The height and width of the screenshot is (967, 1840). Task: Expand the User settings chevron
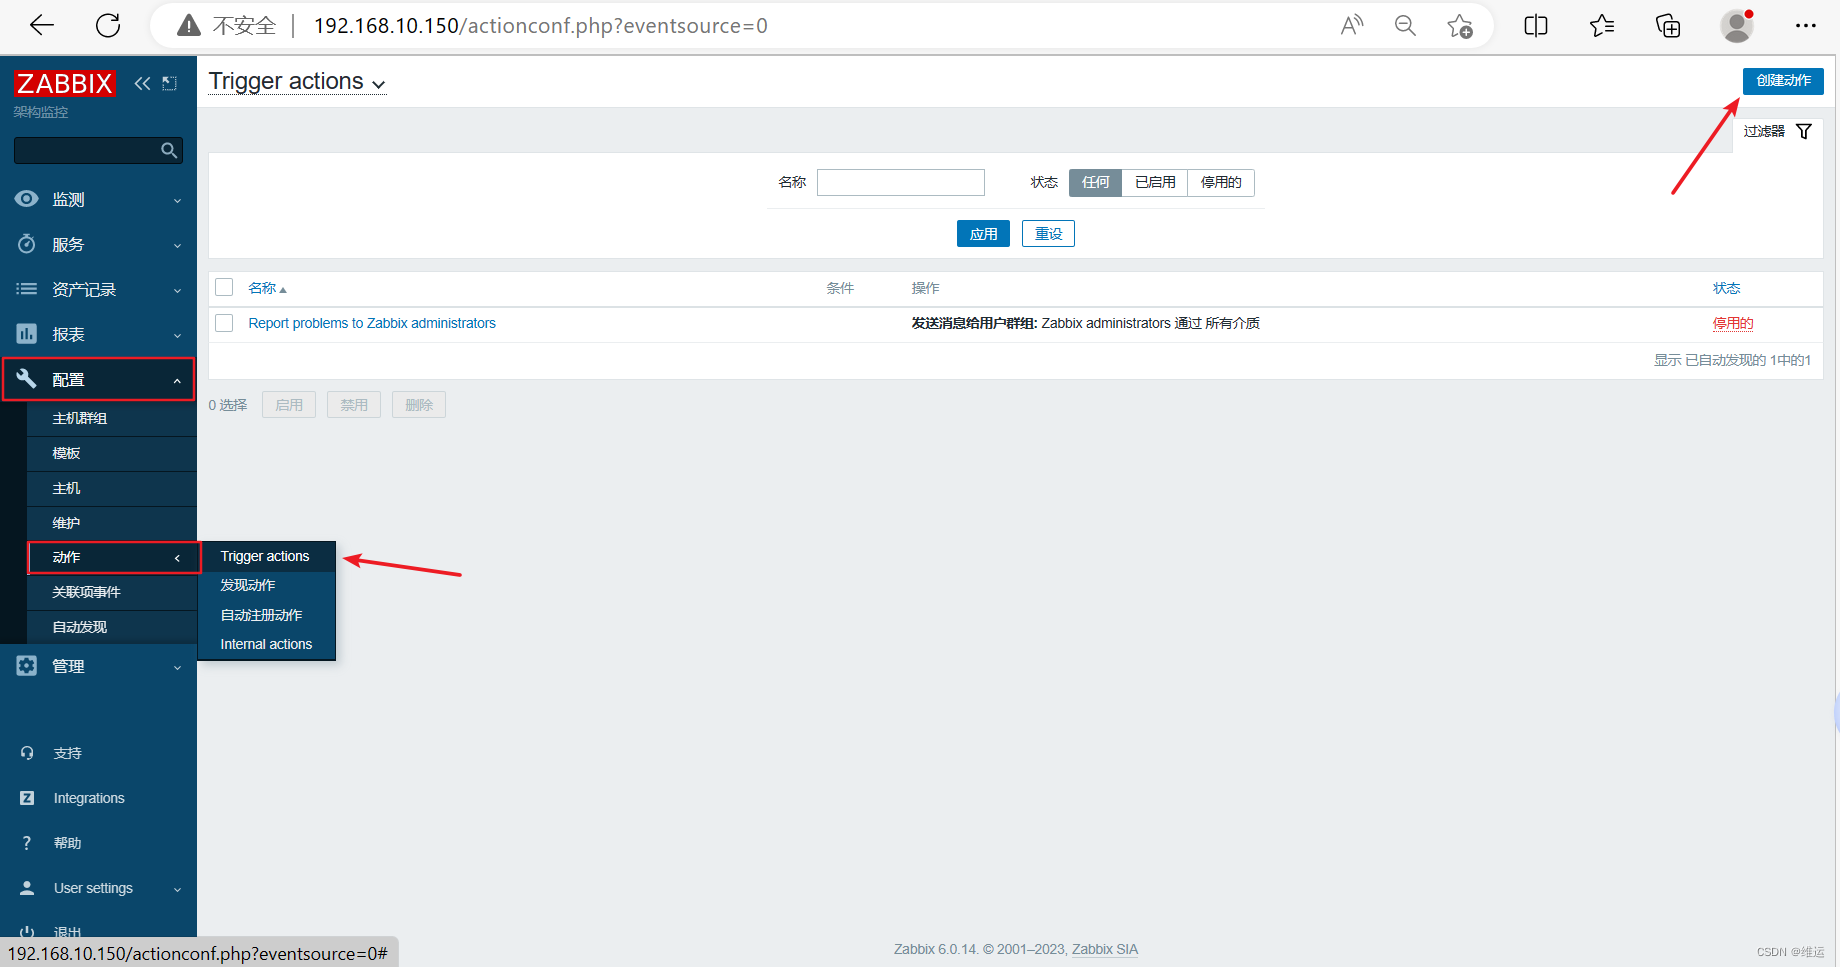(x=177, y=889)
